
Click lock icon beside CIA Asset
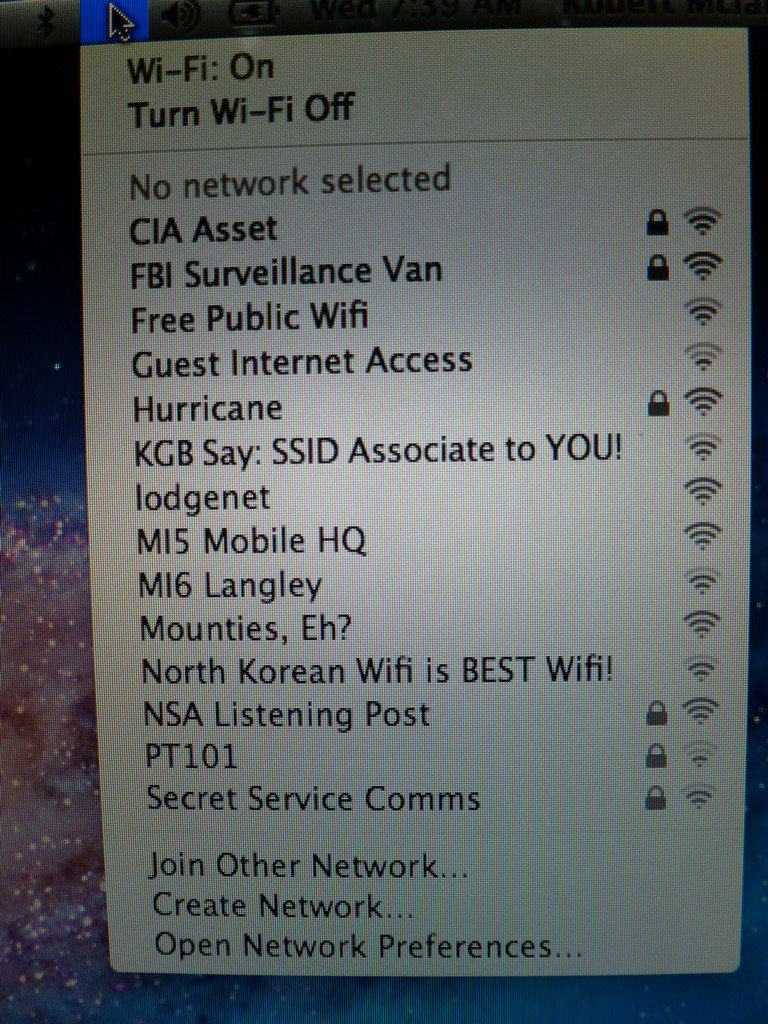coord(658,223)
